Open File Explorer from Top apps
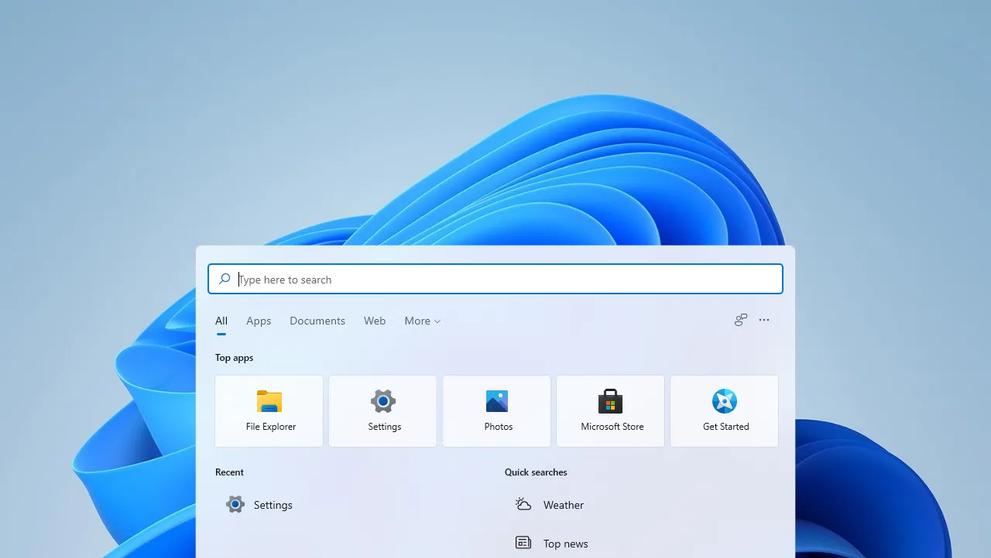 coord(269,411)
